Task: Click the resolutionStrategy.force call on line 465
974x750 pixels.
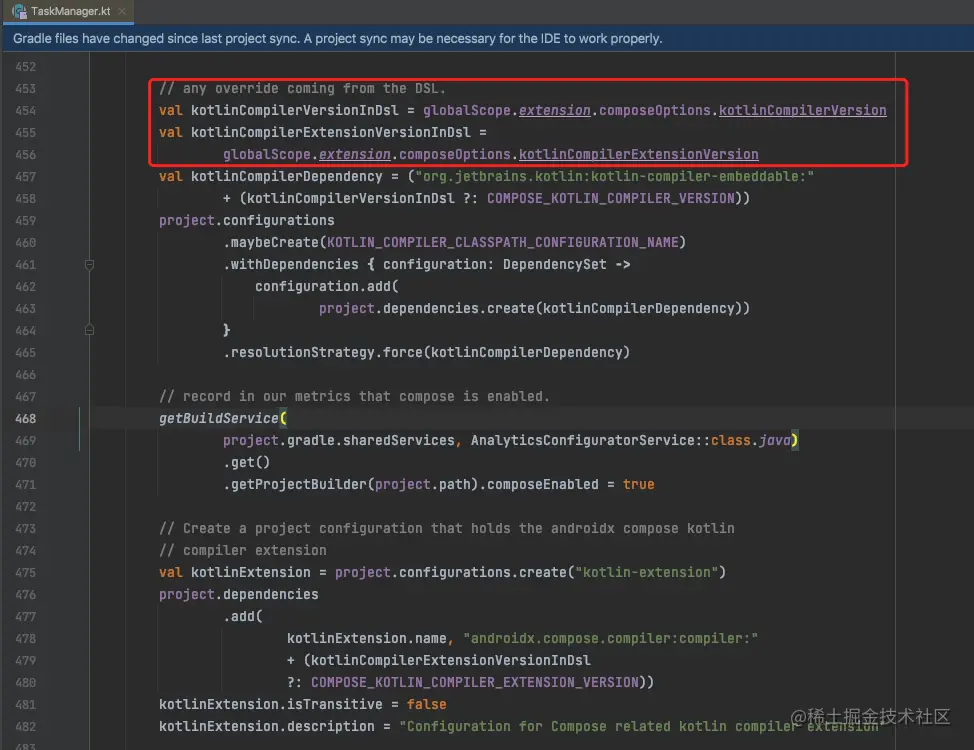Action: pyautogui.click(x=426, y=352)
